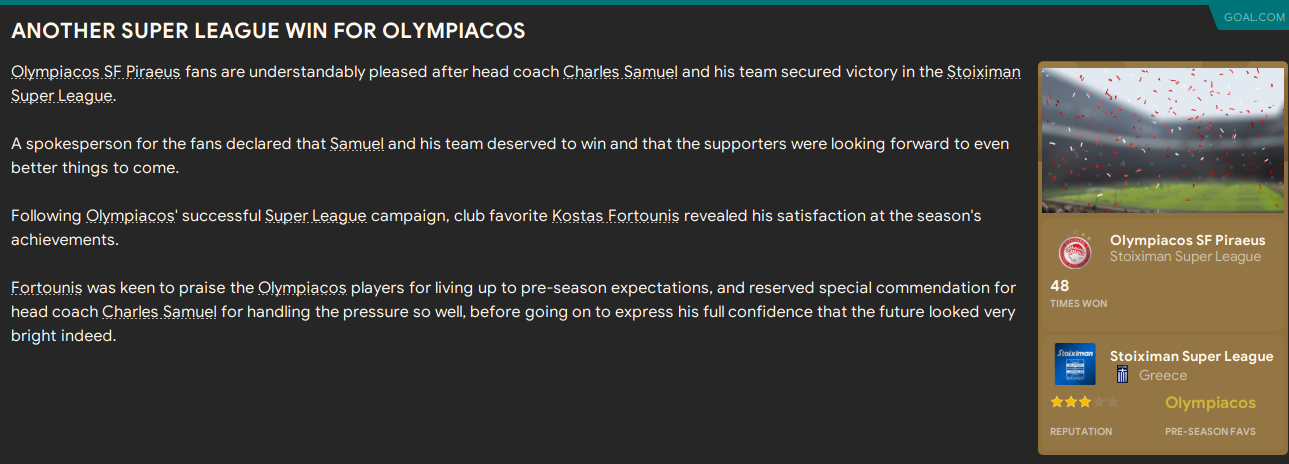
Task: Click the Olympiacos club crest in side panel
Action: [x=1076, y=251]
